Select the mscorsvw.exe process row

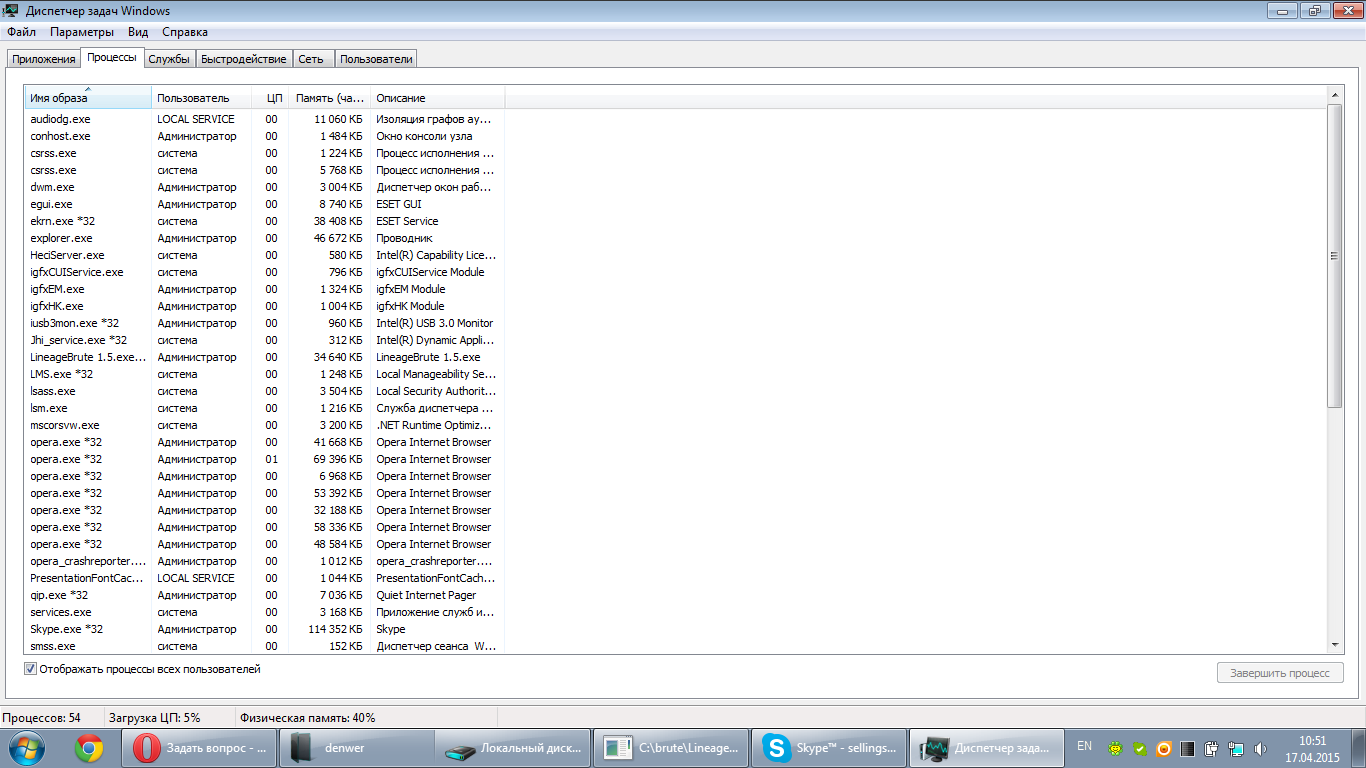[x=265, y=425]
